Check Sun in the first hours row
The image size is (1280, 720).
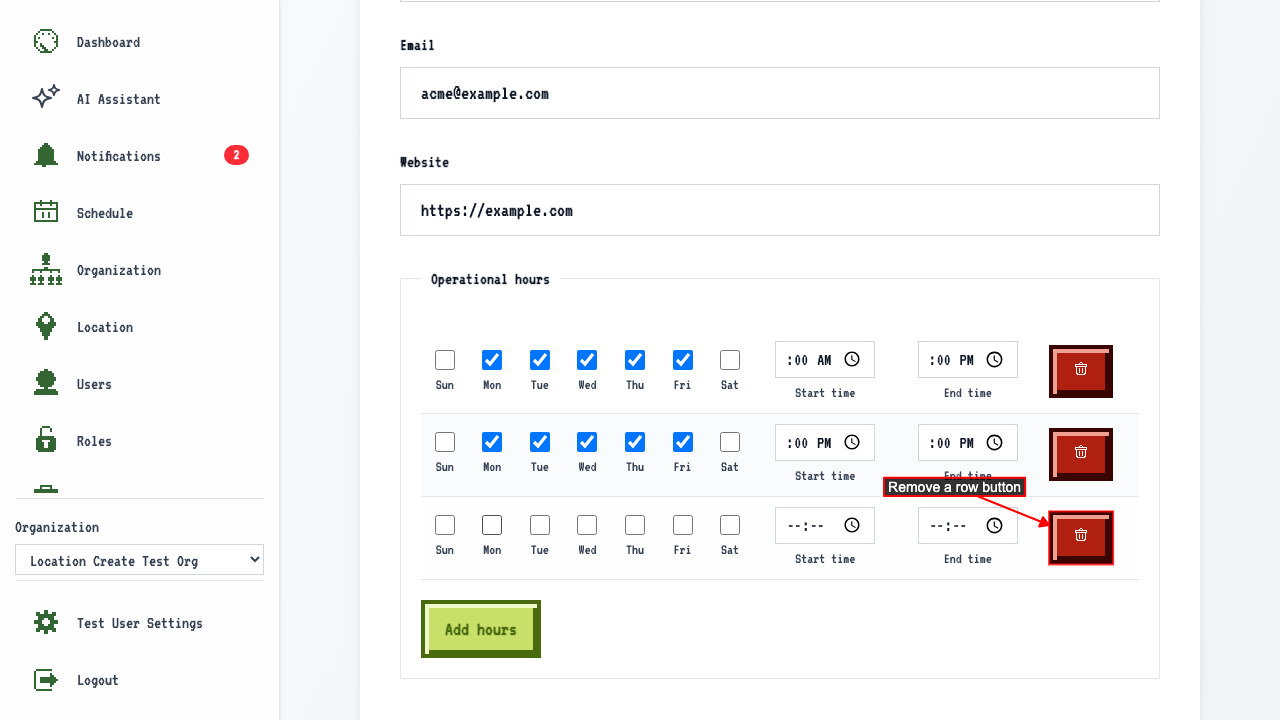(445, 360)
